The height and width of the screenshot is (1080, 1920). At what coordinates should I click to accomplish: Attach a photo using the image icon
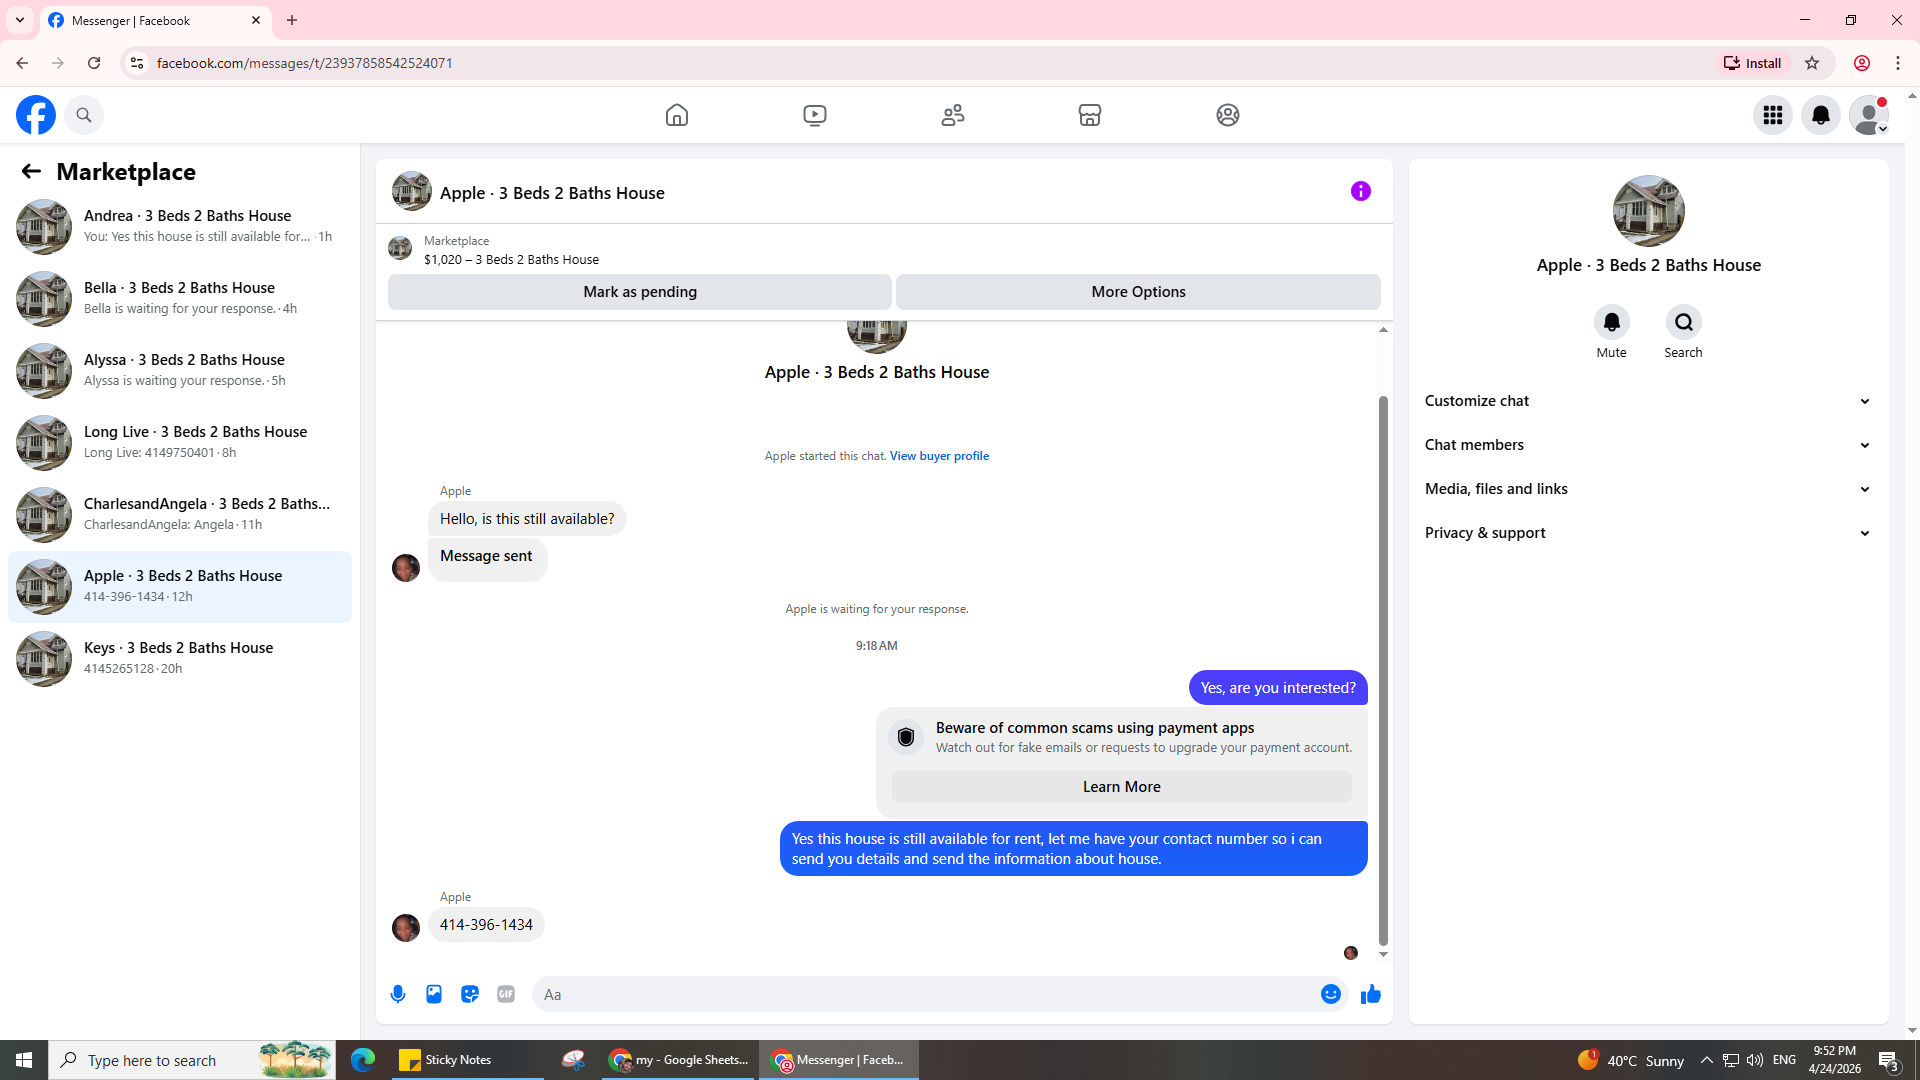(434, 994)
